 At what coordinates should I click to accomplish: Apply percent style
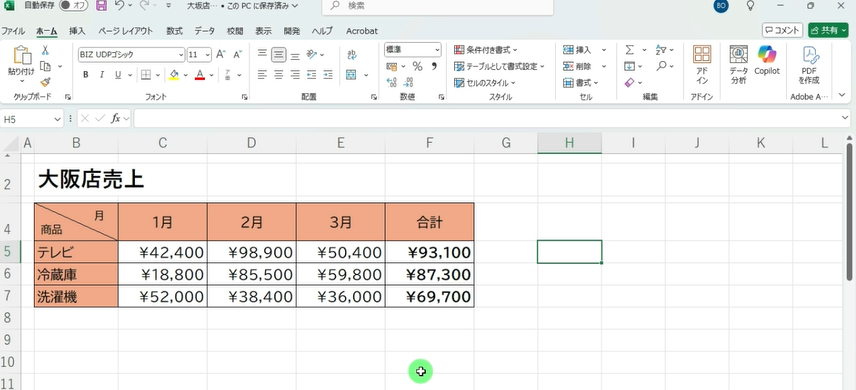pos(418,67)
